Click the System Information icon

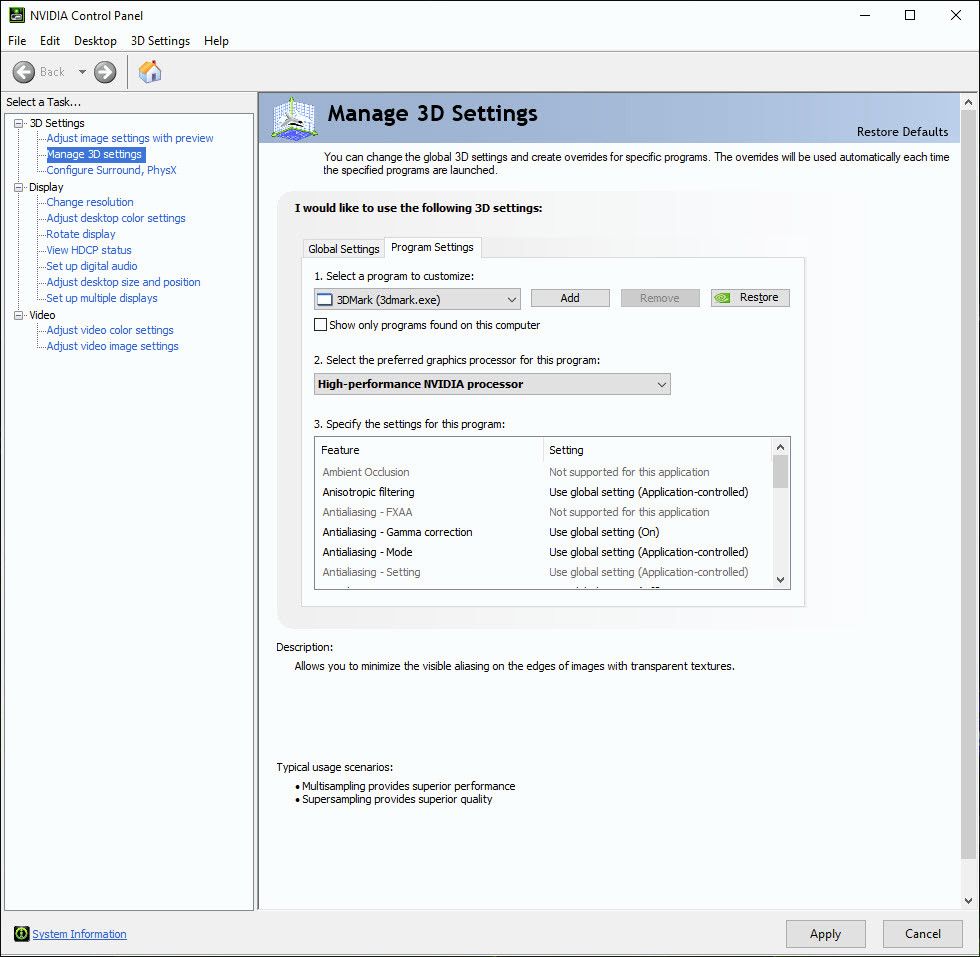(x=21, y=934)
